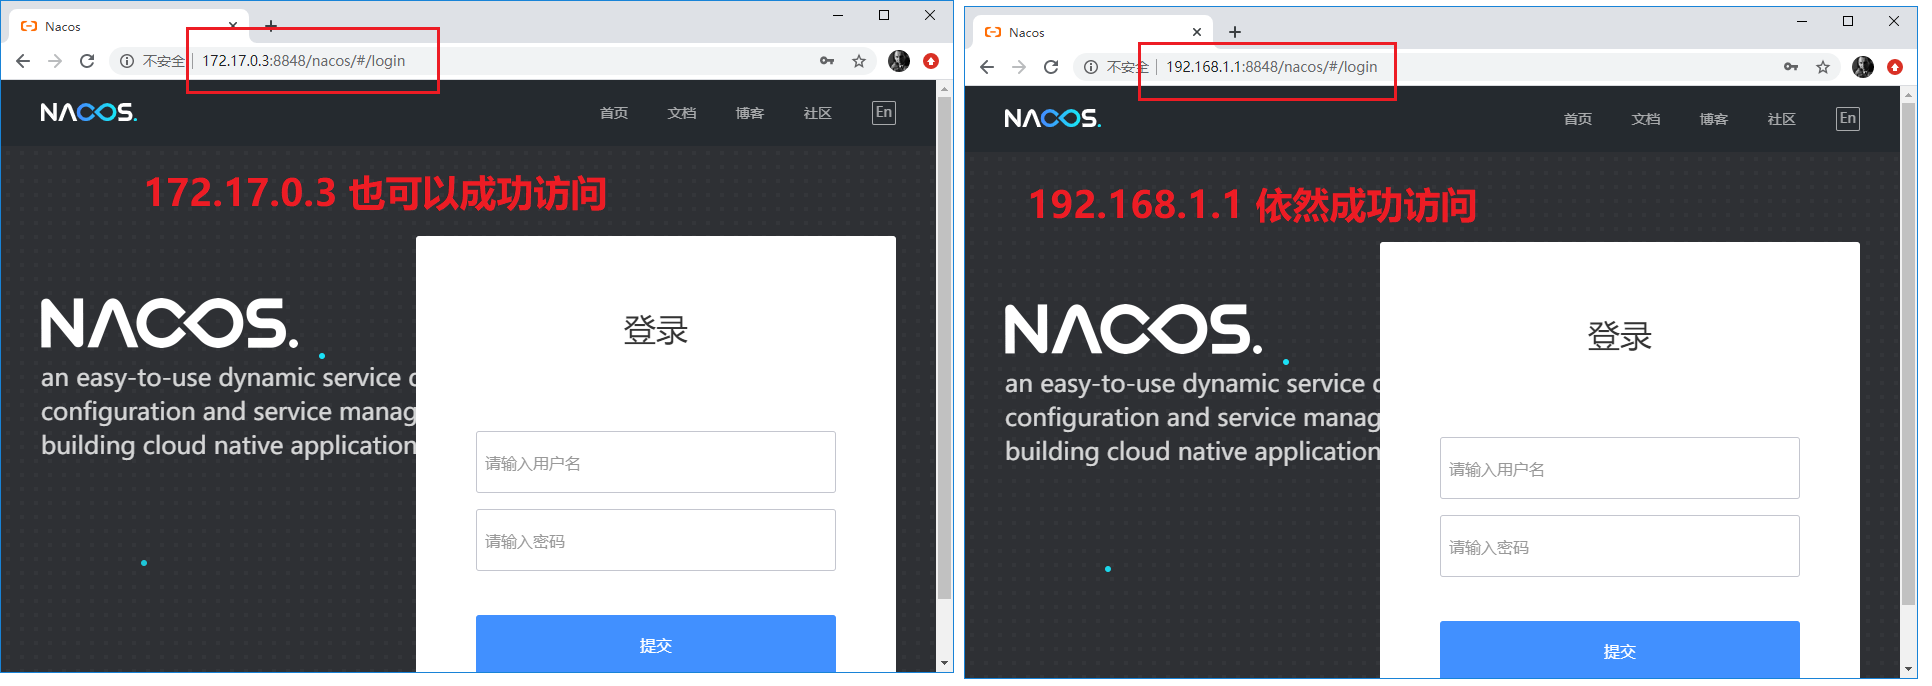Image resolution: width=1932 pixels, height=686 pixels.
Task: Click scroll up arrow in right window
Action: (1908, 94)
